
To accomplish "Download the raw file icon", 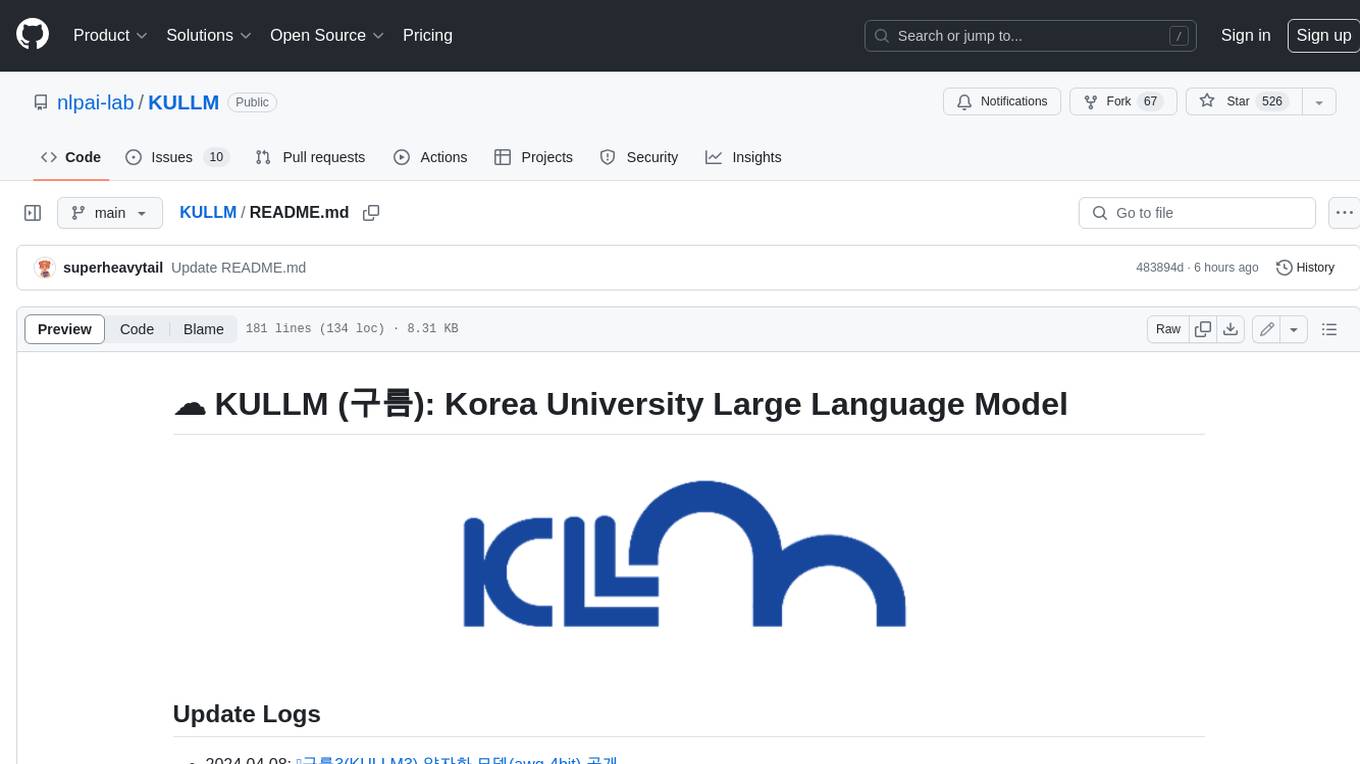I will tap(1231, 329).
